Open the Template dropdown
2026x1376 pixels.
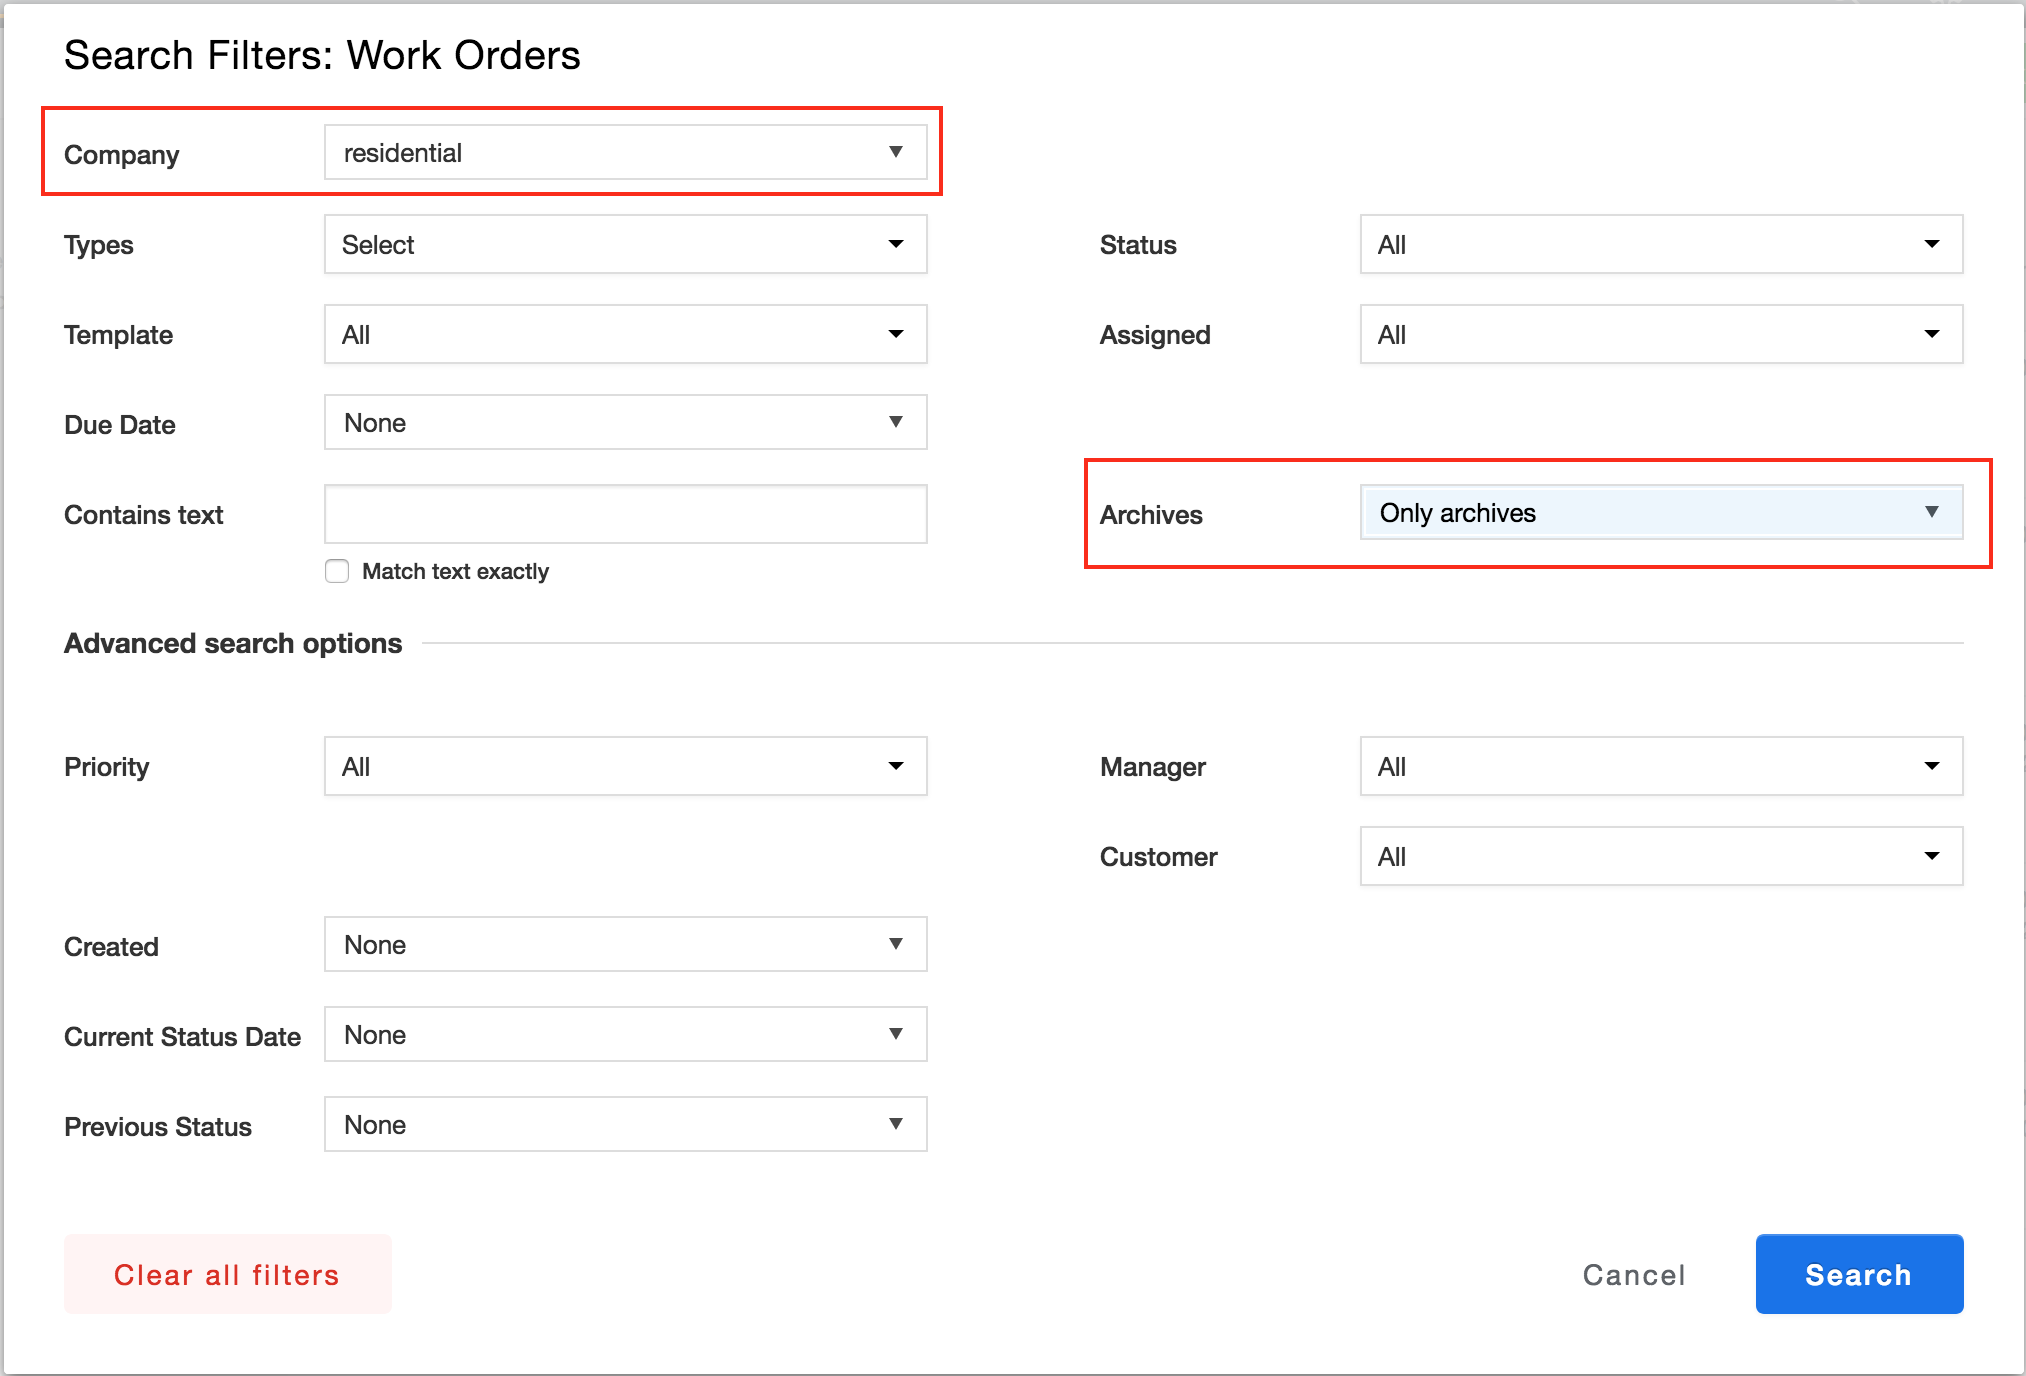625,335
